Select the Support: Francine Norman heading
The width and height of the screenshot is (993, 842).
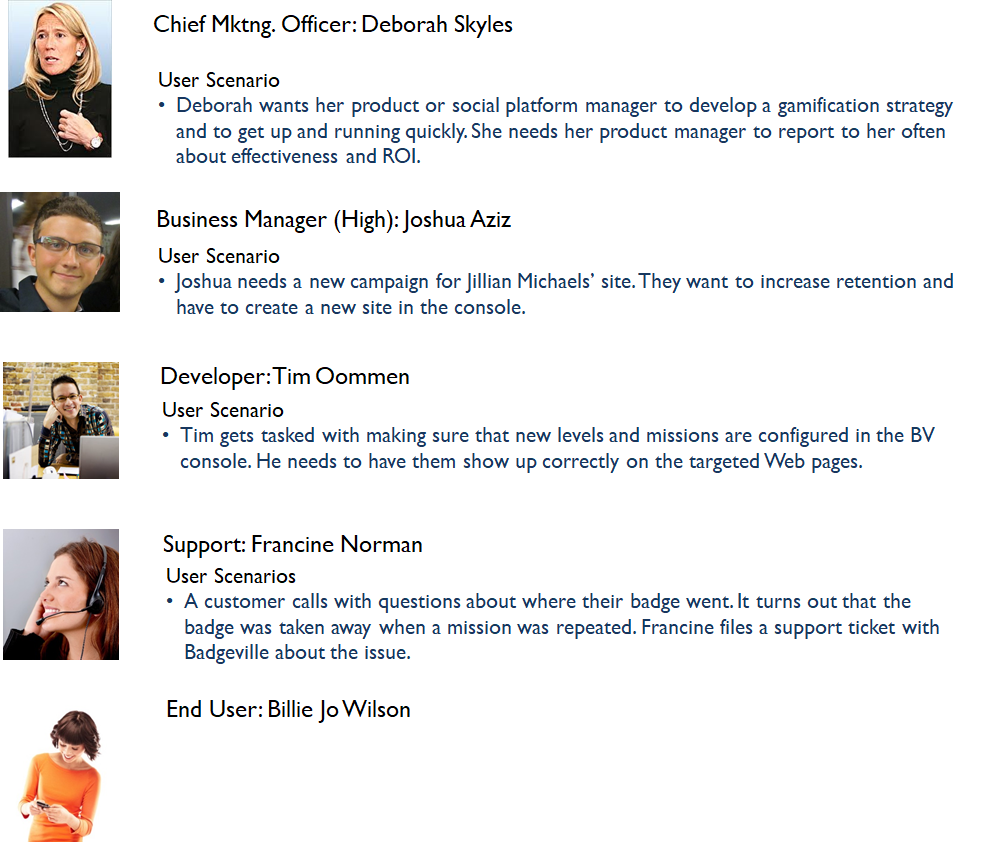293,545
